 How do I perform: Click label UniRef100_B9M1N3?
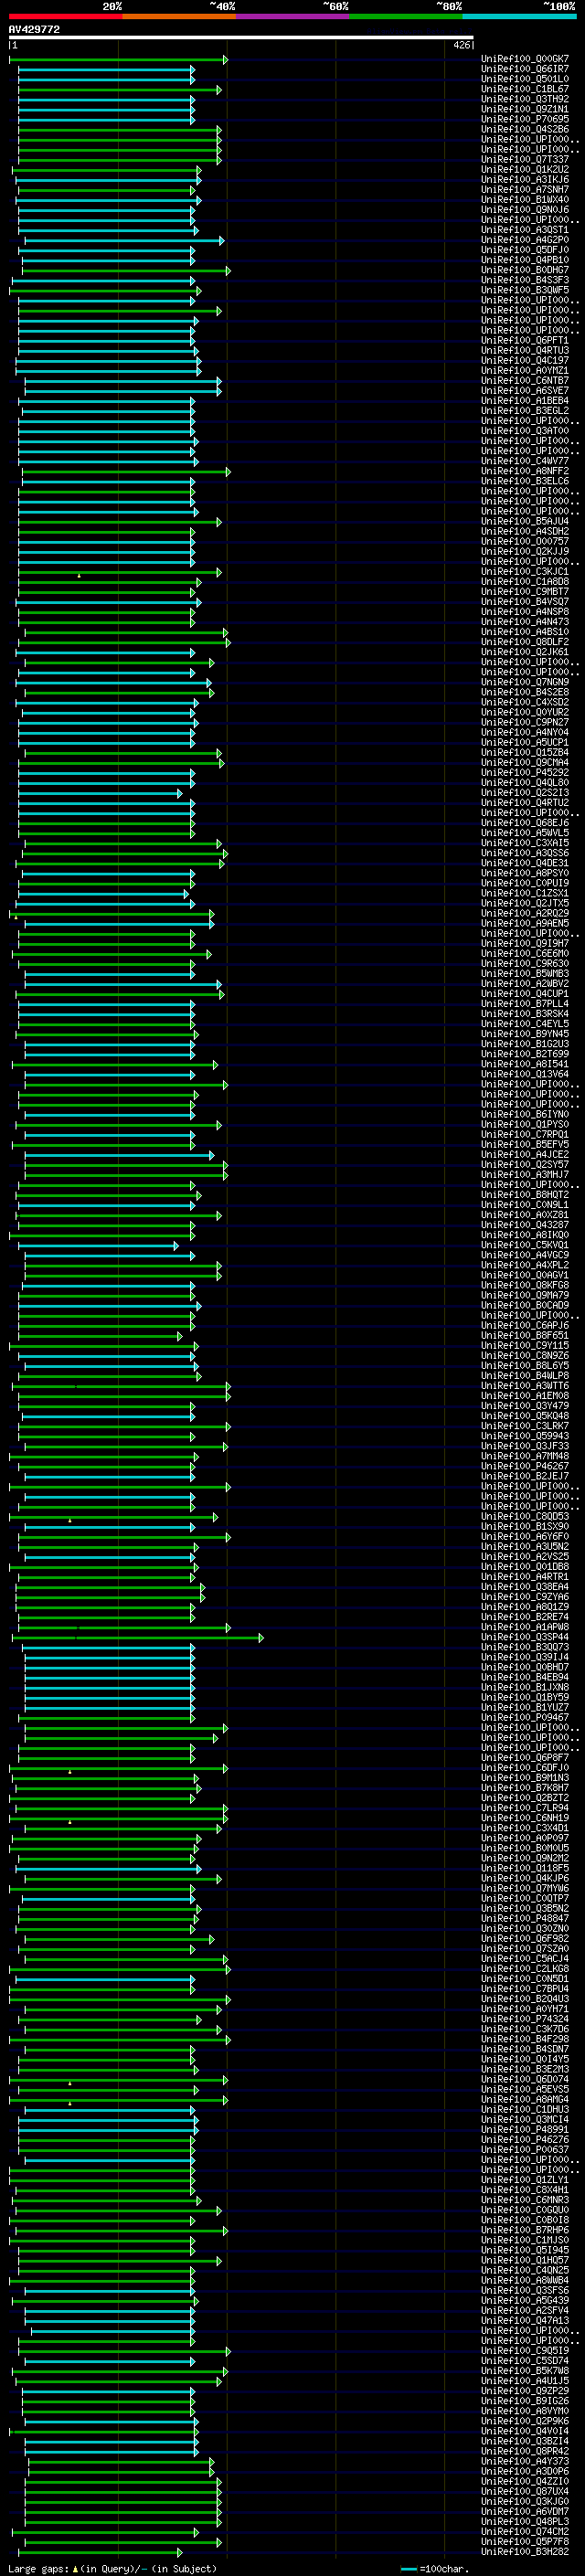pyautogui.click(x=525, y=1778)
